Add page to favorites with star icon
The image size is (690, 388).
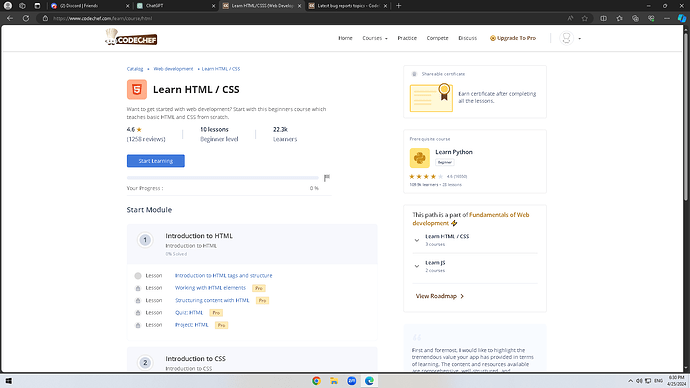pyautogui.click(x=584, y=18)
